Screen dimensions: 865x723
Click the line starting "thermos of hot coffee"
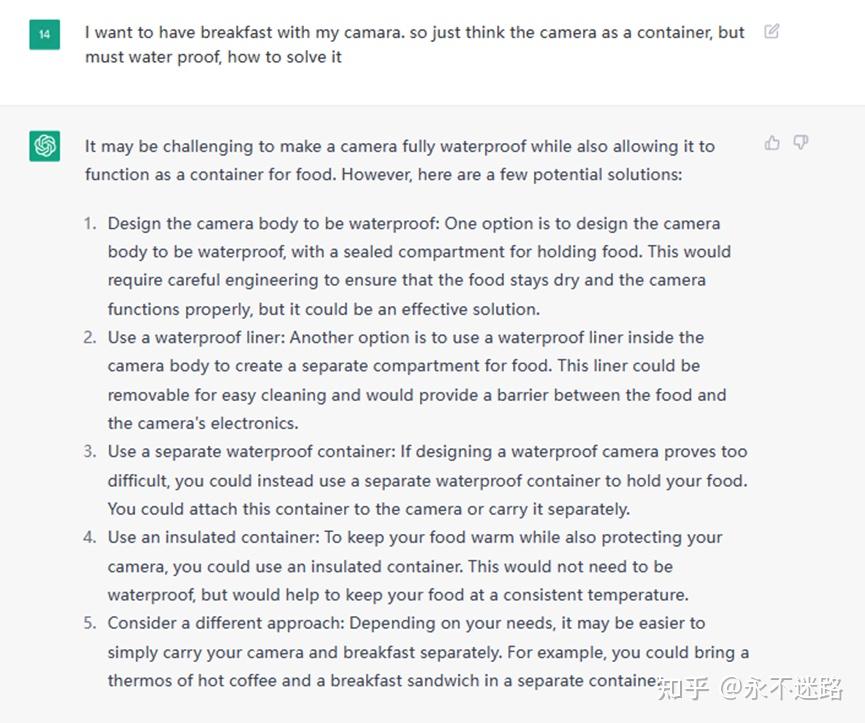point(382,681)
